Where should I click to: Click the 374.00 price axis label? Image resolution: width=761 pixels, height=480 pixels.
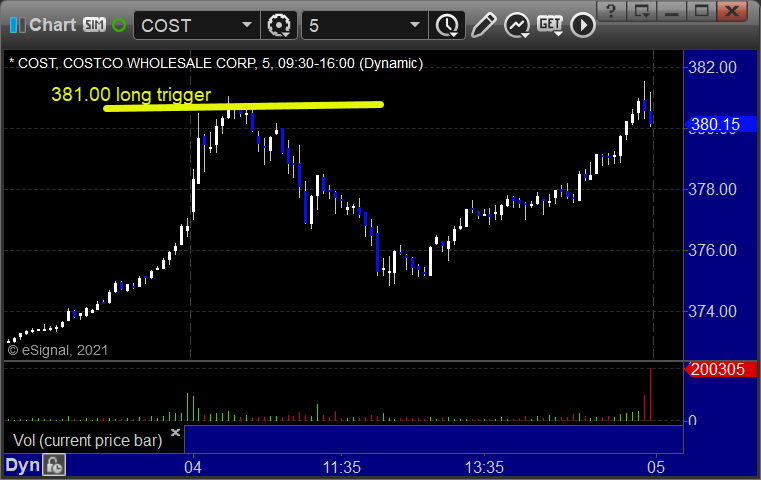(x=712, y=311)
